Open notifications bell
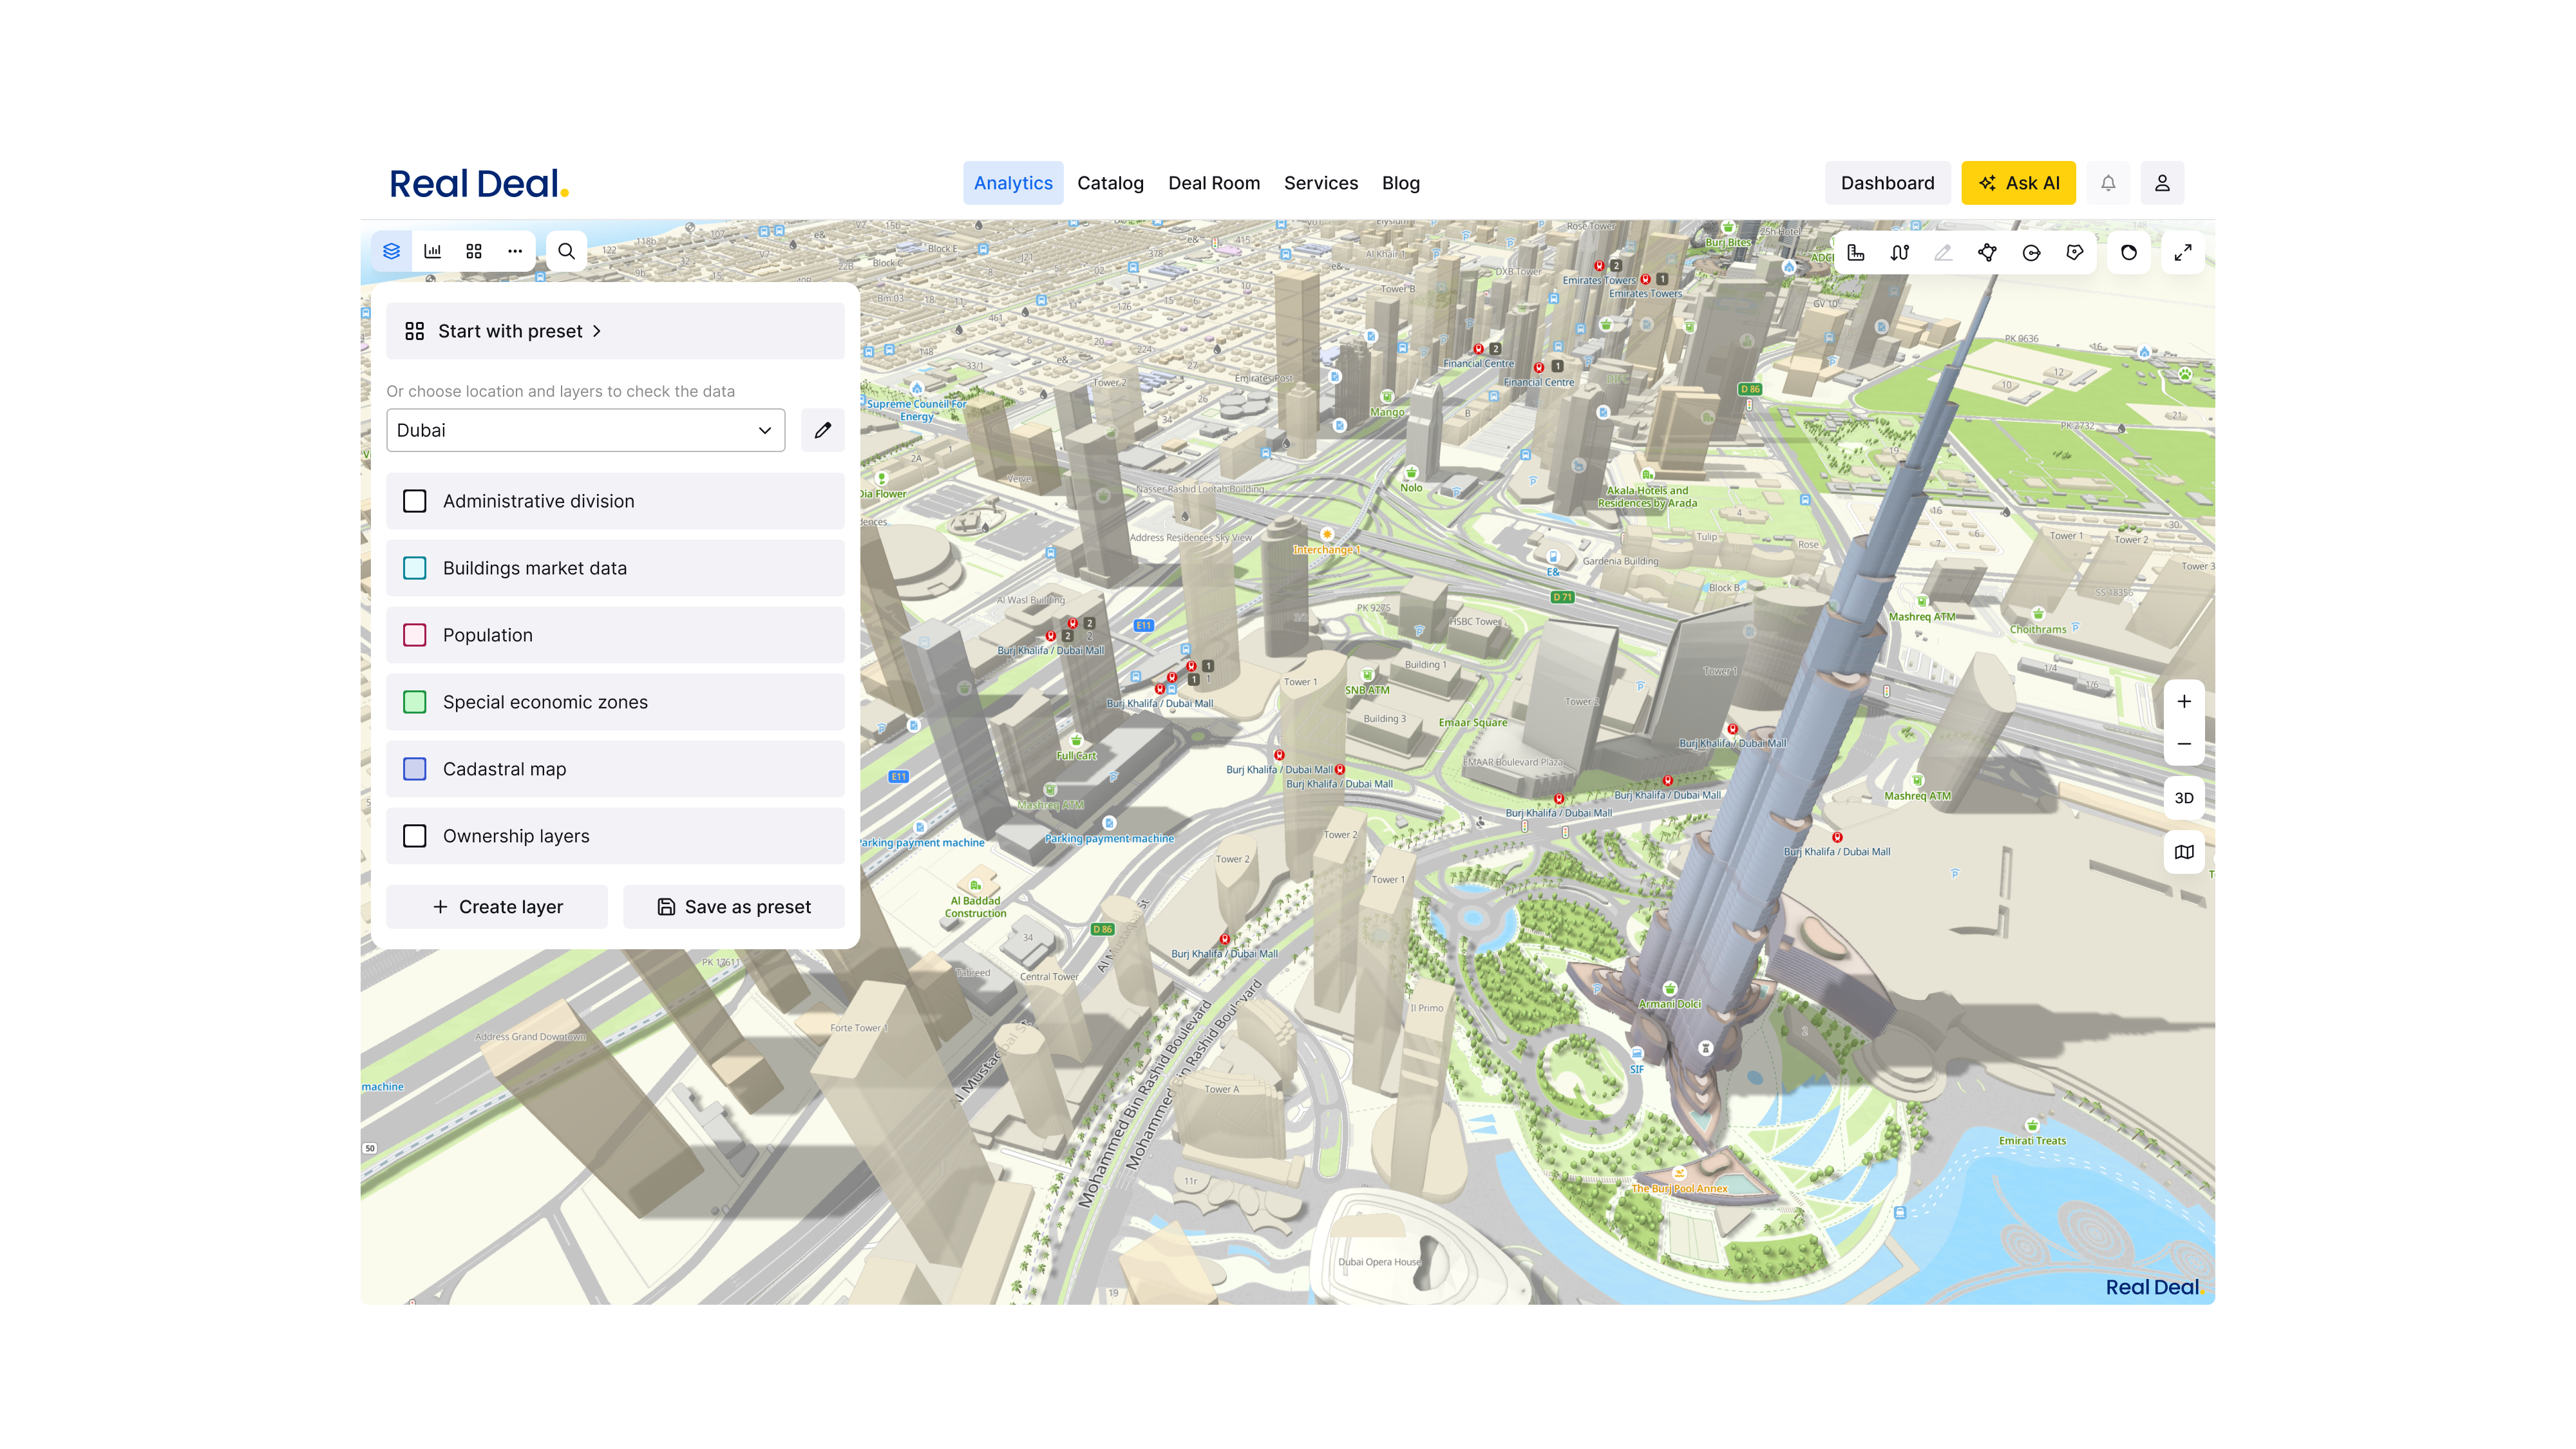This screenshot has width=2576, height=1449. (x=2108, y=183)
